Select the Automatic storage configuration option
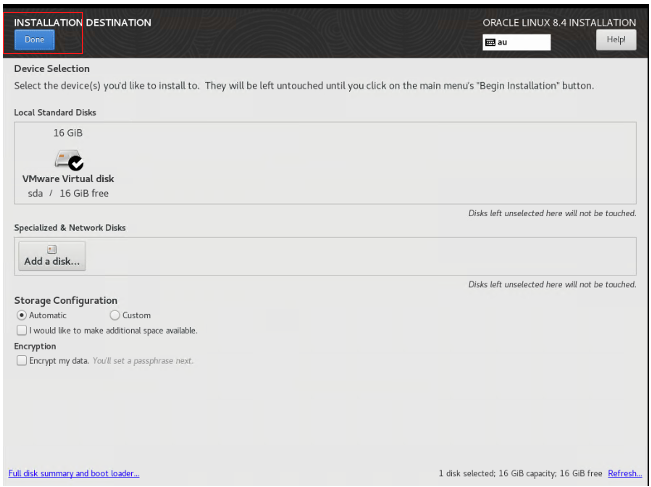The height and width of the screenshot is (487, 651). (x=21, y=315)
